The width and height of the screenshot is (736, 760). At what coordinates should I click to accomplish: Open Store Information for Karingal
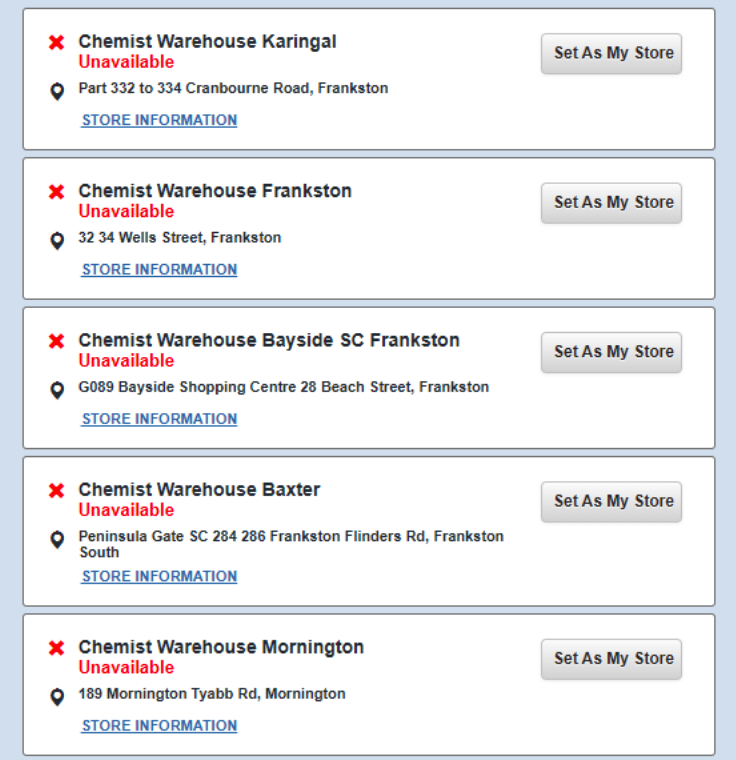click(x=159, y=120)
